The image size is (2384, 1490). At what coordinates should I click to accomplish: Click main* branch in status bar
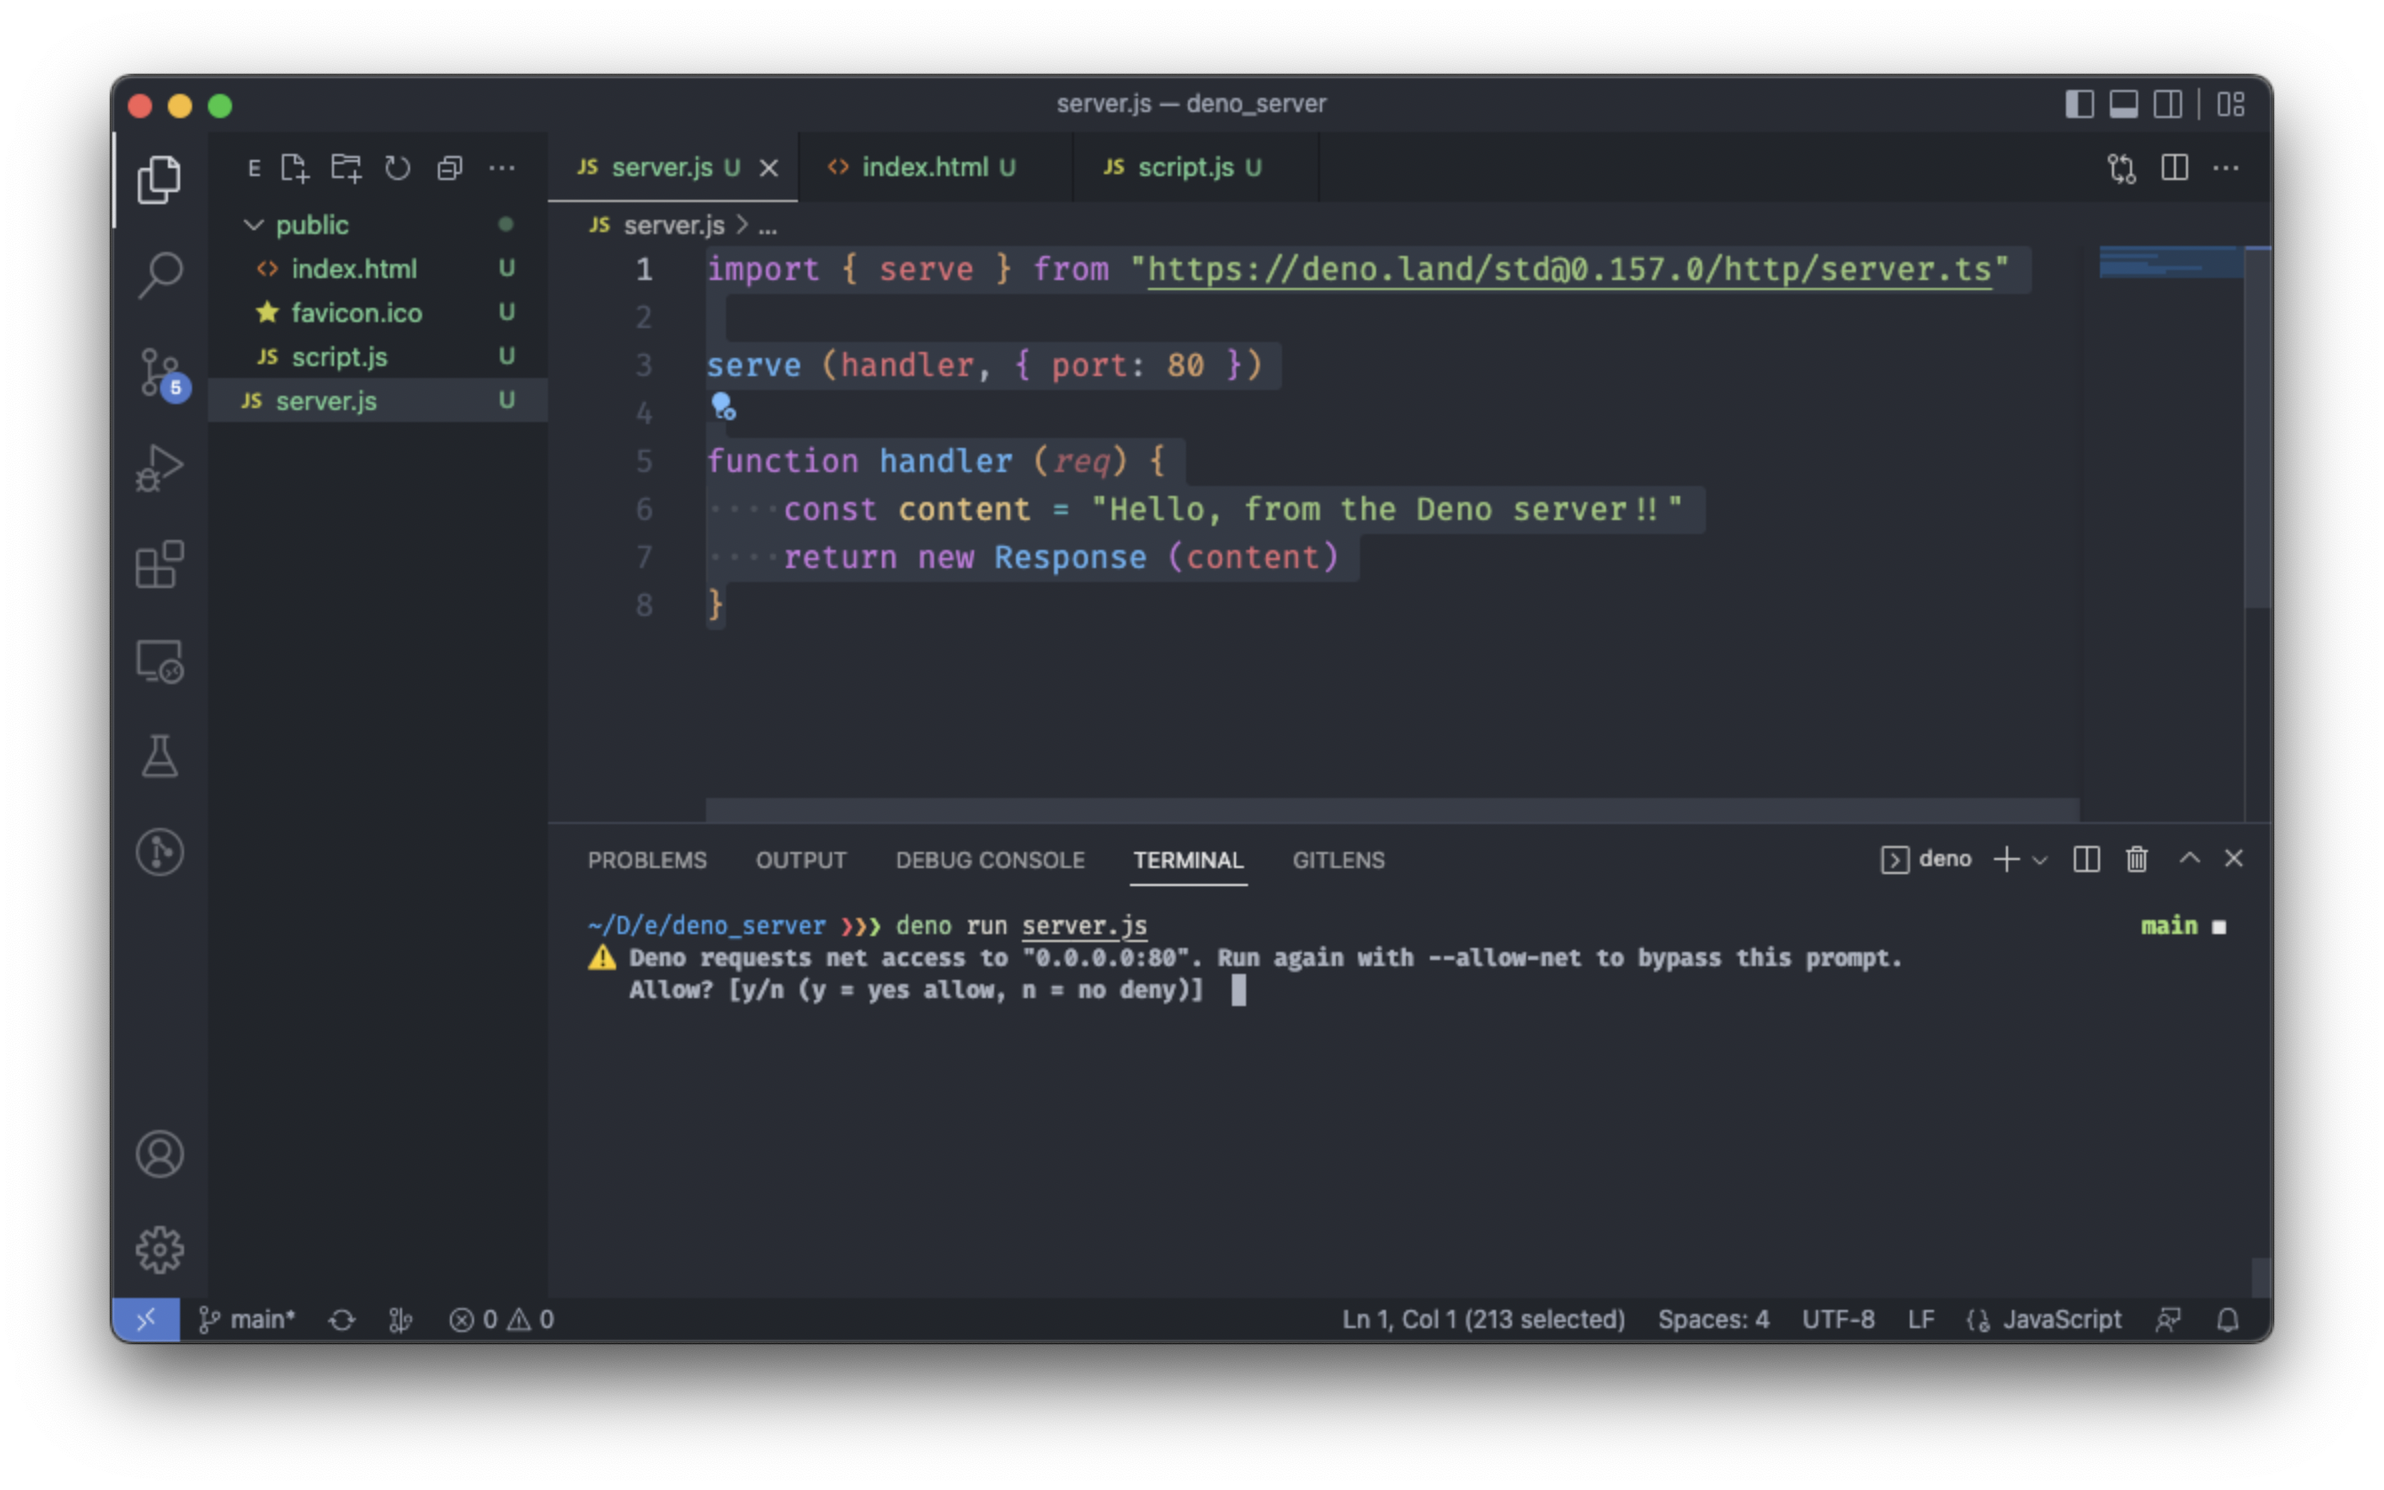click(247, 1320)
